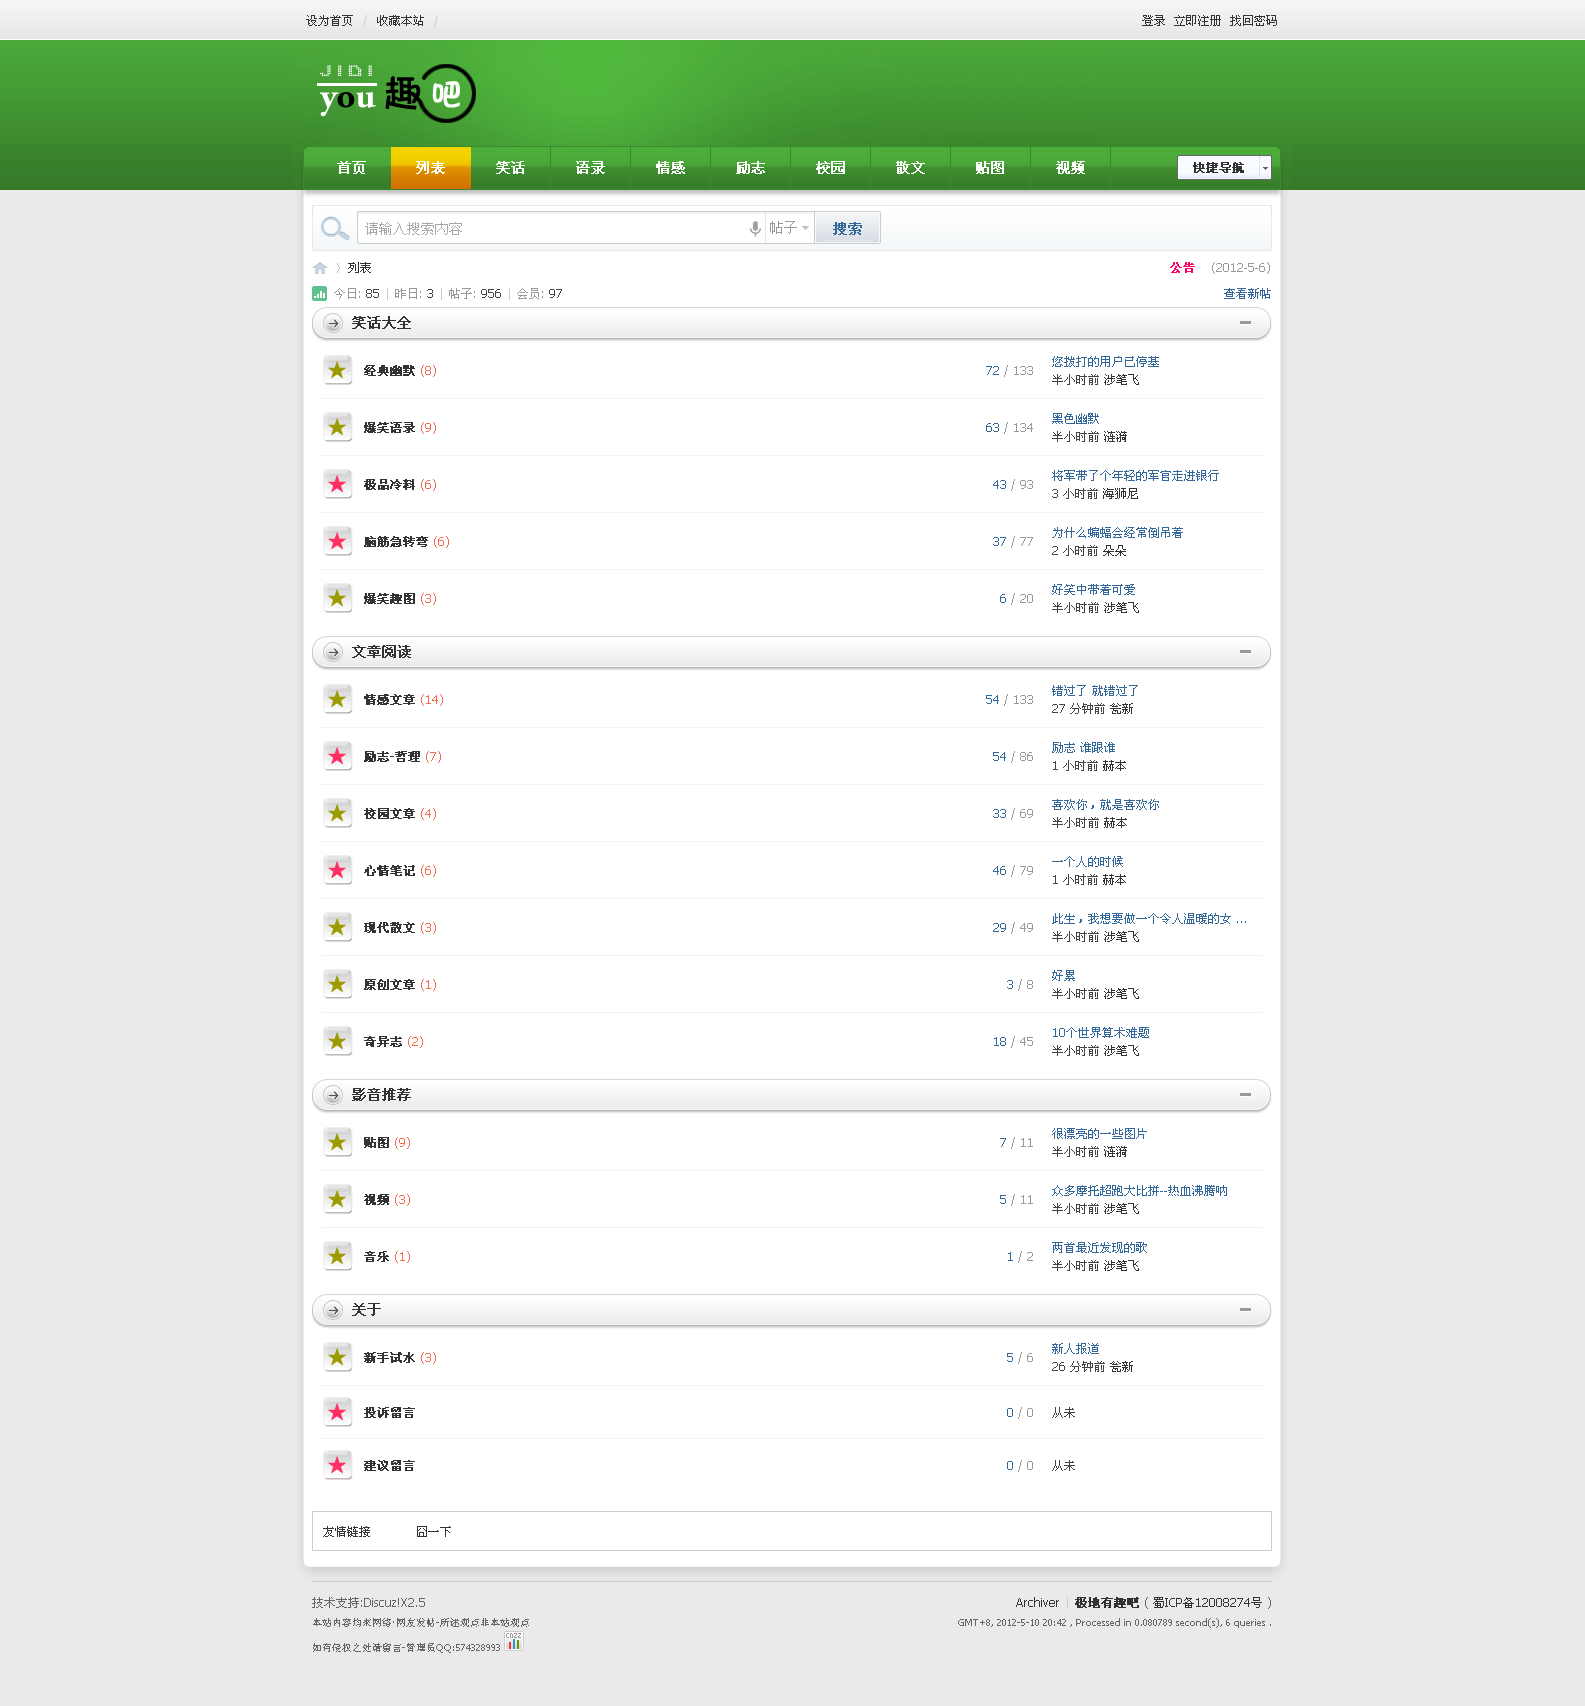Click the 找回密码 link
The width and height of the screenshot is (1585, 1706).
1253,21
